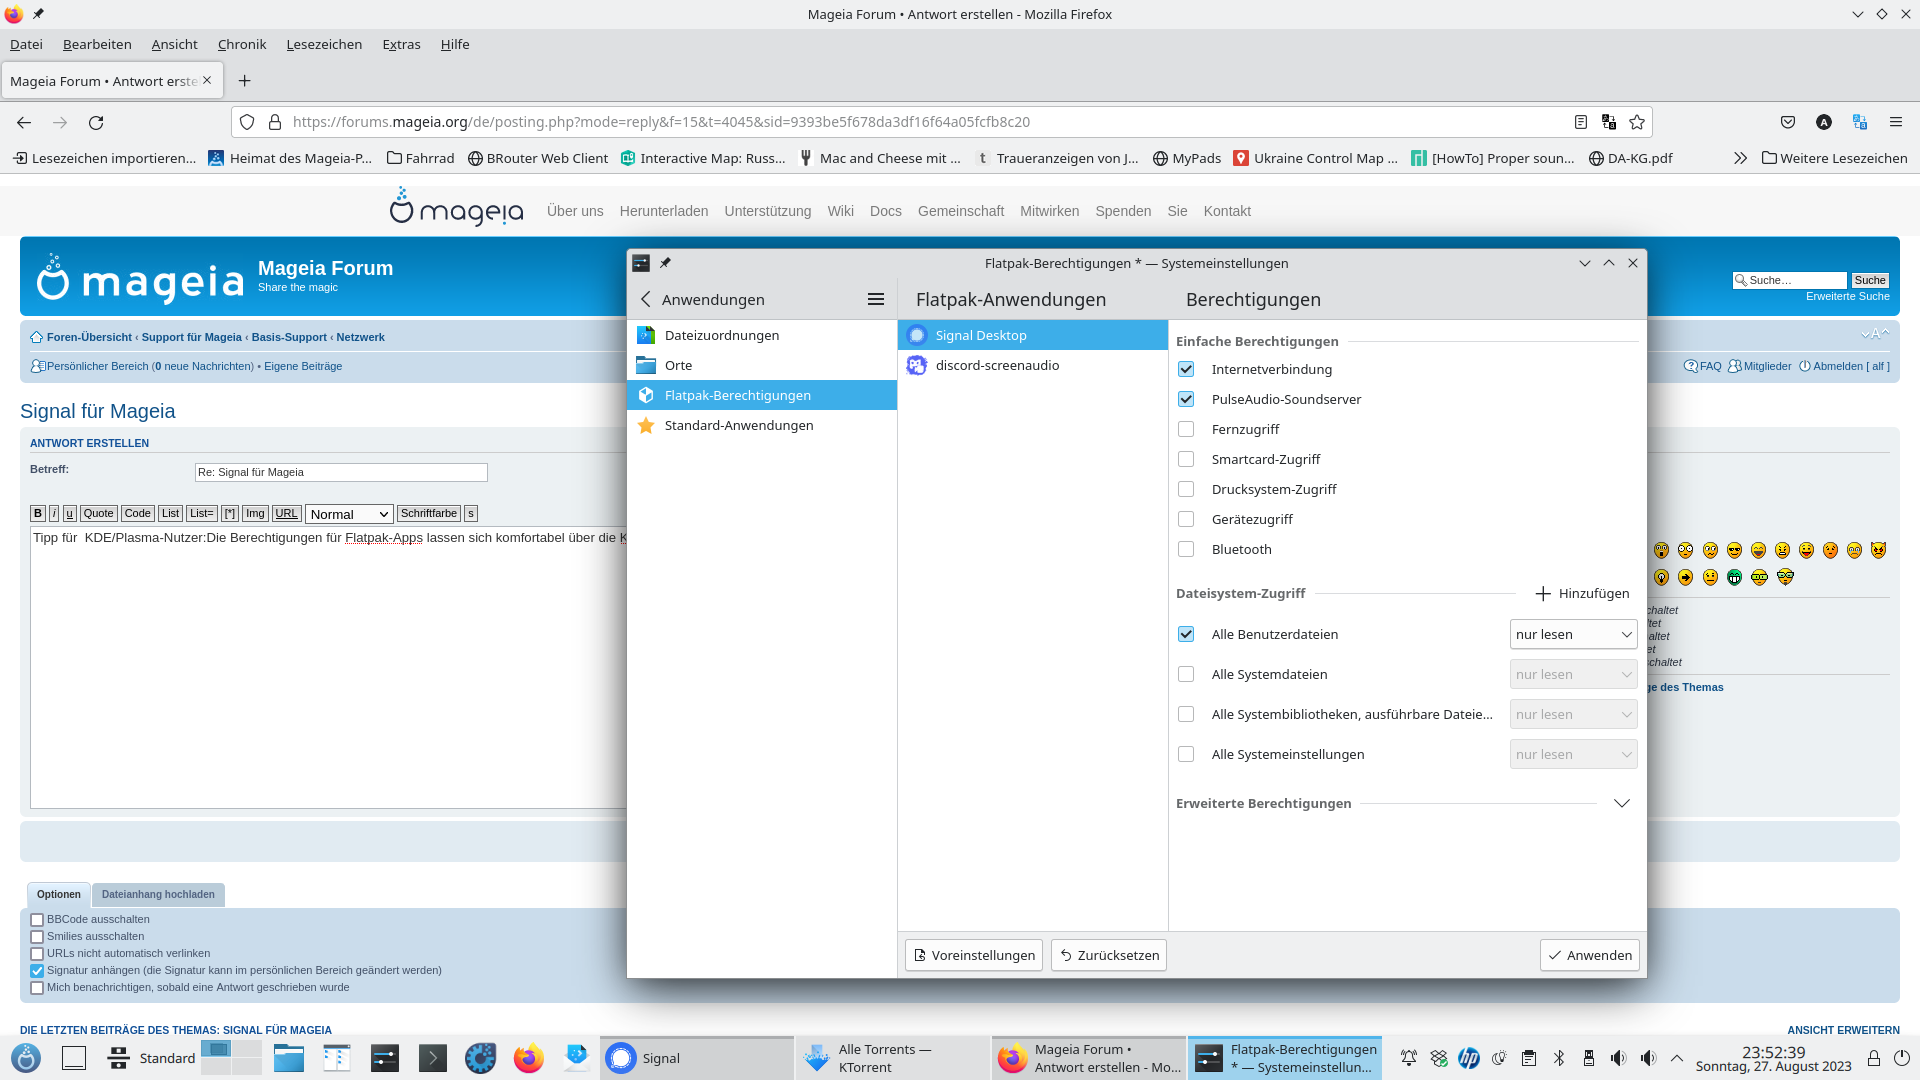Check BBCode ausschalten option

point(37,920)
